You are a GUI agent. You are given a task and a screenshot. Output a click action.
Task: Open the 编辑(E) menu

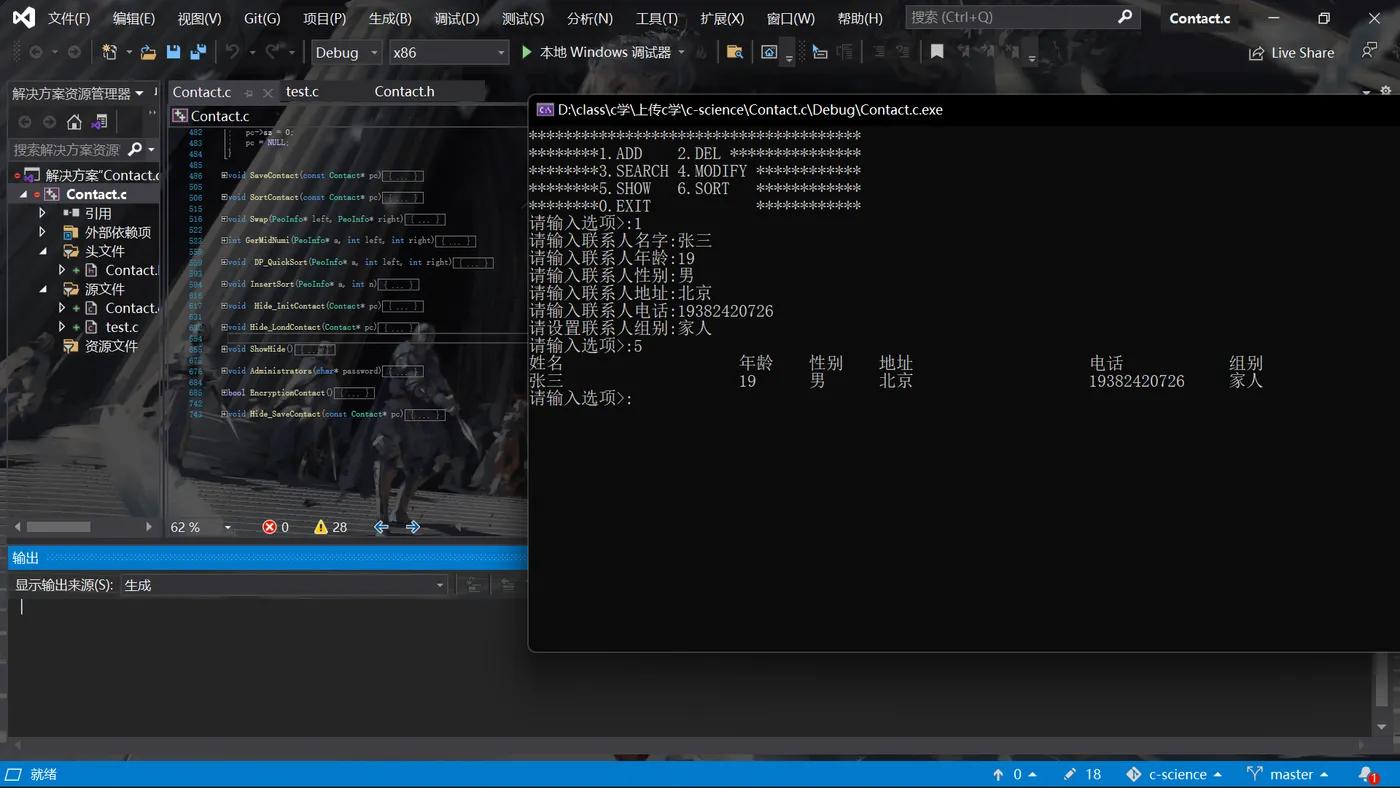pyautogui.click(x=134, y=18)
